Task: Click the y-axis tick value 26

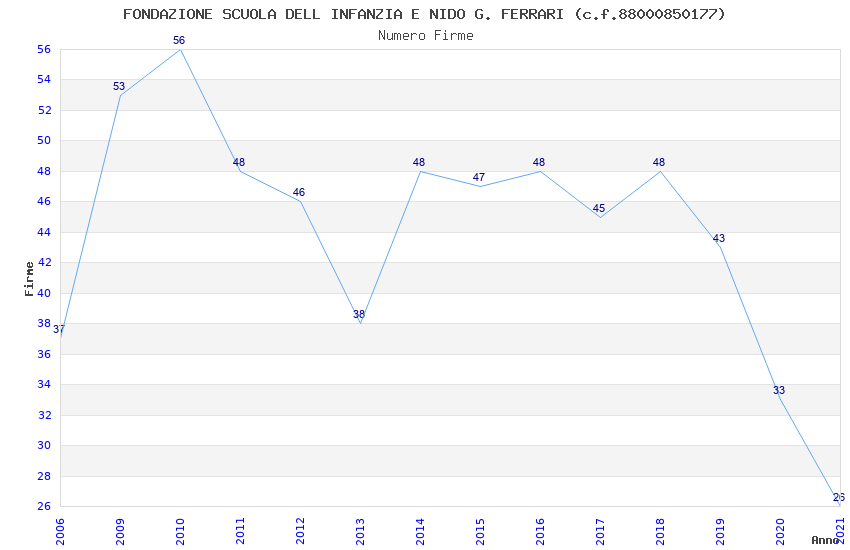Action: coord(44,506)
